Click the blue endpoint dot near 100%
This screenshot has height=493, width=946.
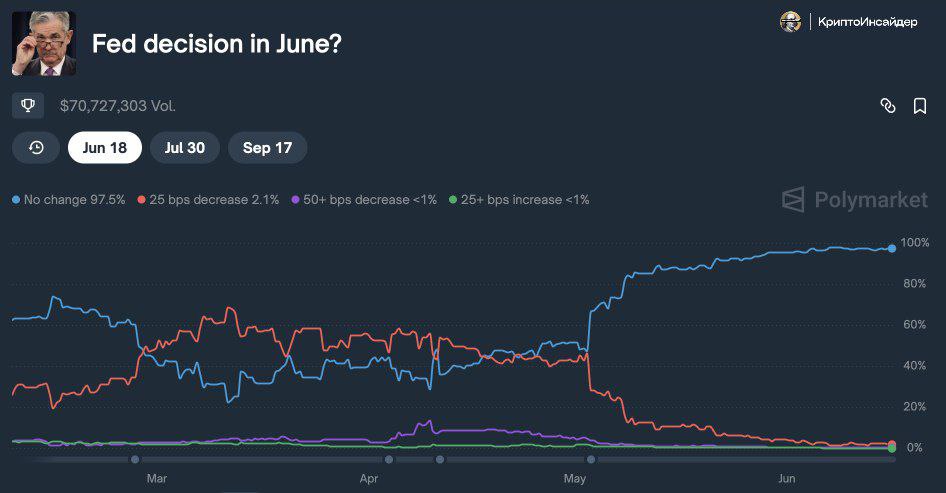pyautogui.click(x=891, y=248)
